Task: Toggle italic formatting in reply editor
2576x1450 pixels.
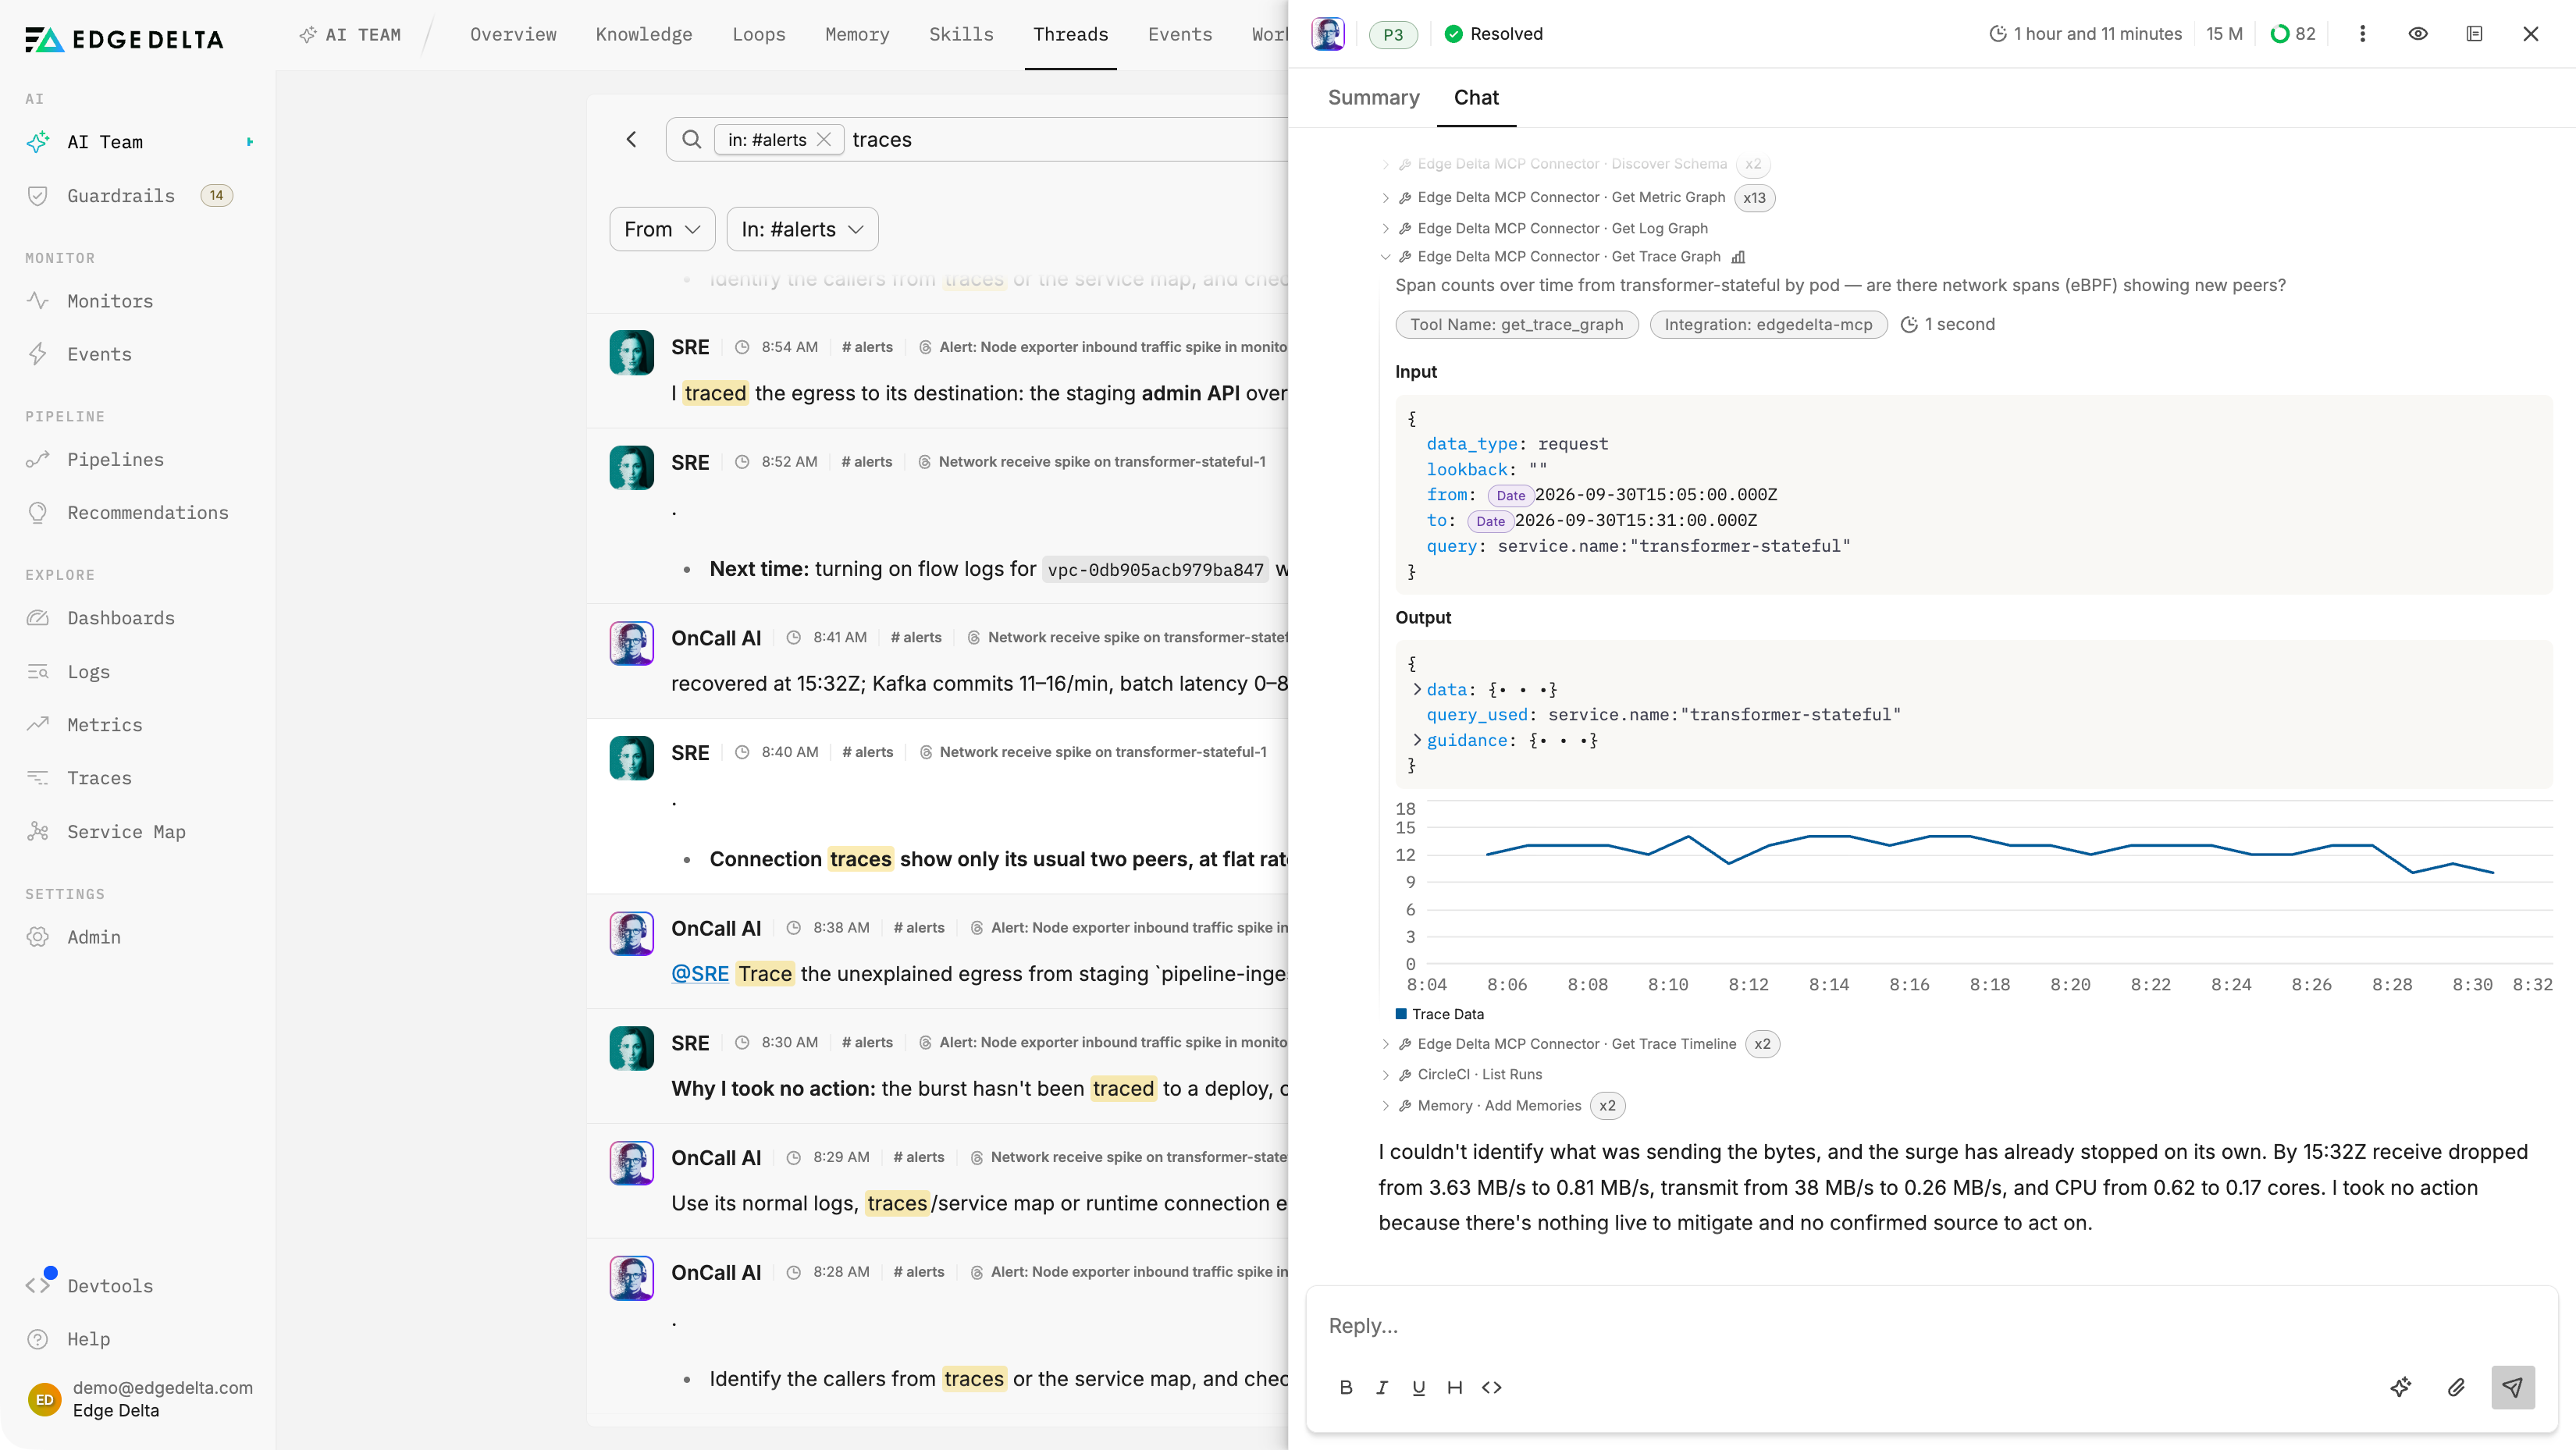Action: (x=1382, y=1387)
